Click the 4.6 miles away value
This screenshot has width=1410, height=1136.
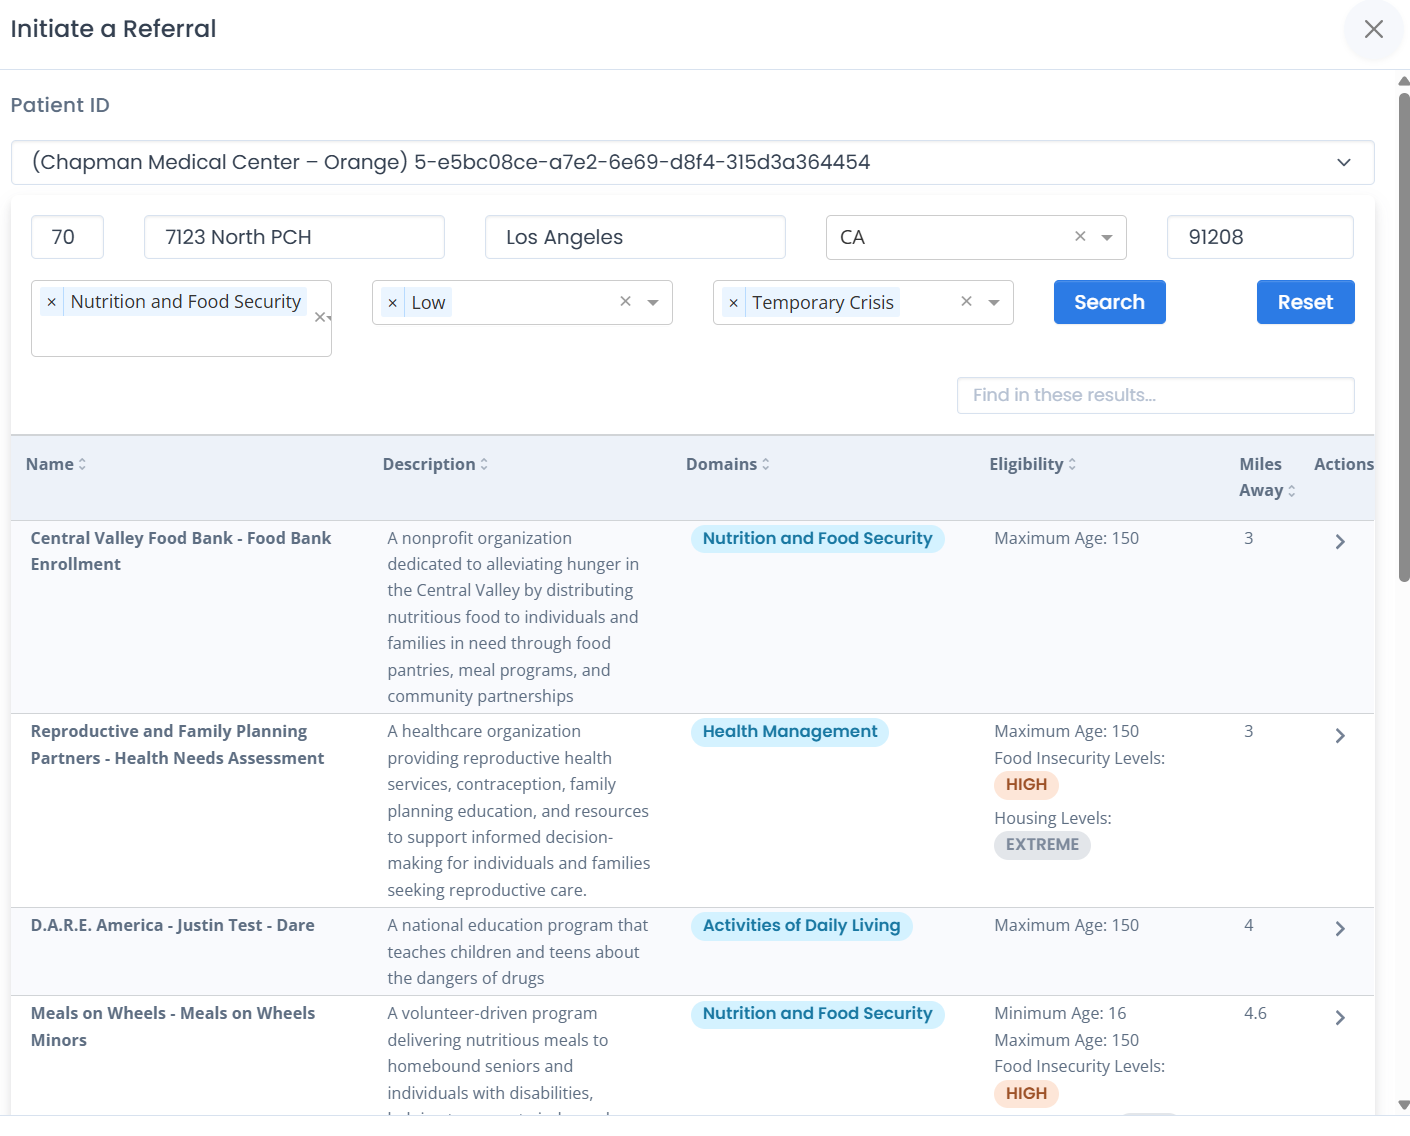[1255, 1014]
